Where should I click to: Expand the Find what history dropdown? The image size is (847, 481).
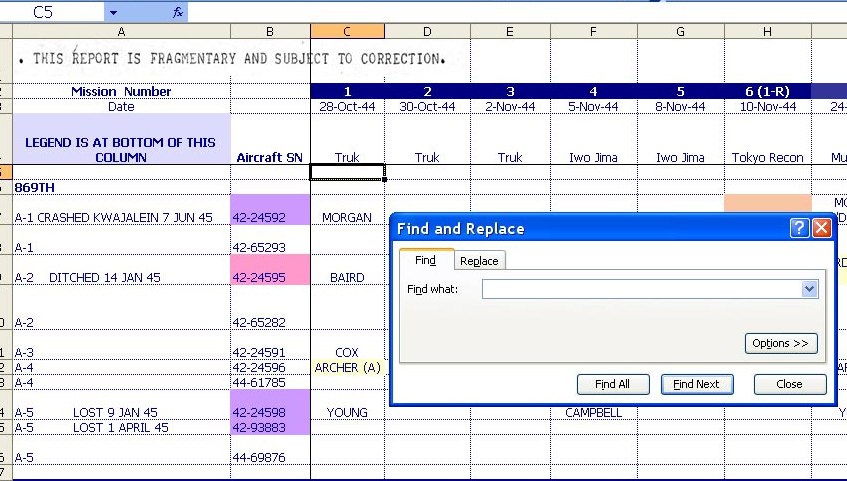click(x=809, y=289)
